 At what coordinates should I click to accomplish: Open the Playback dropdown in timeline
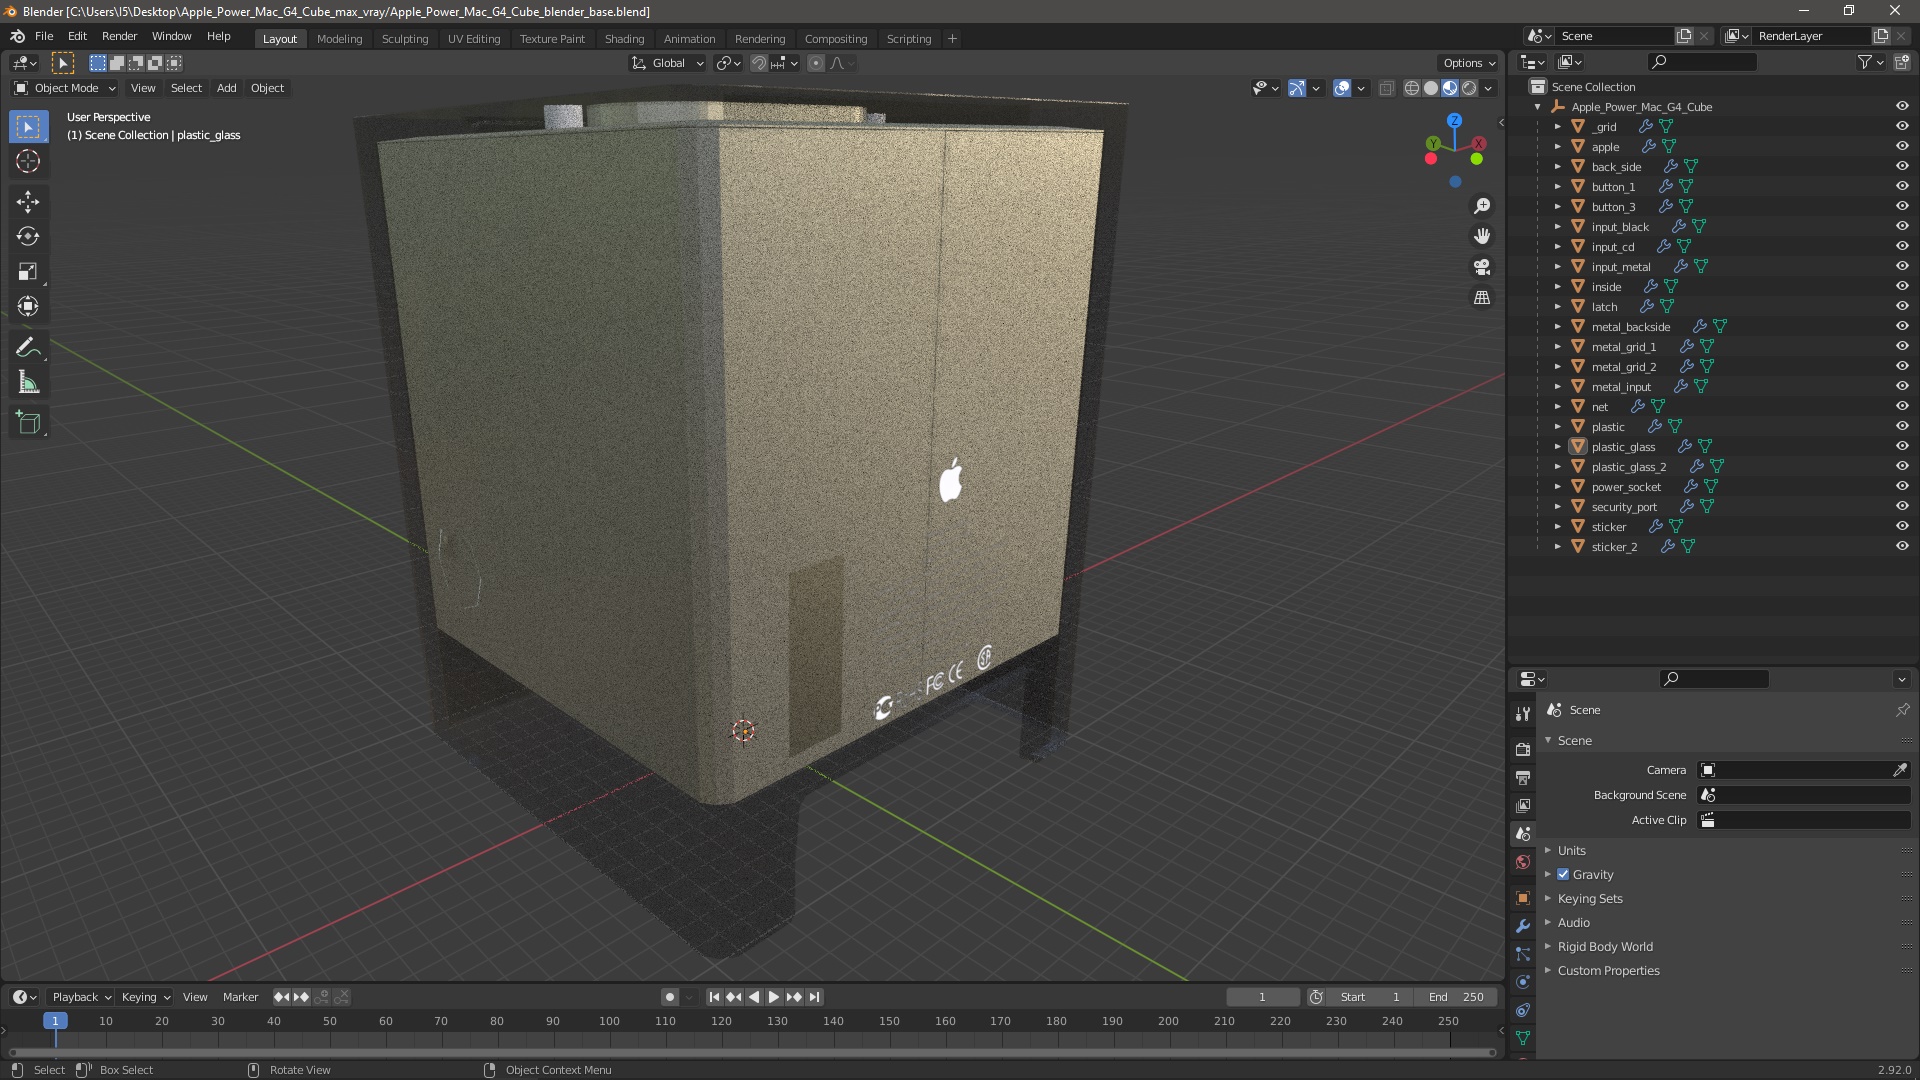click(x=81, y=997)
